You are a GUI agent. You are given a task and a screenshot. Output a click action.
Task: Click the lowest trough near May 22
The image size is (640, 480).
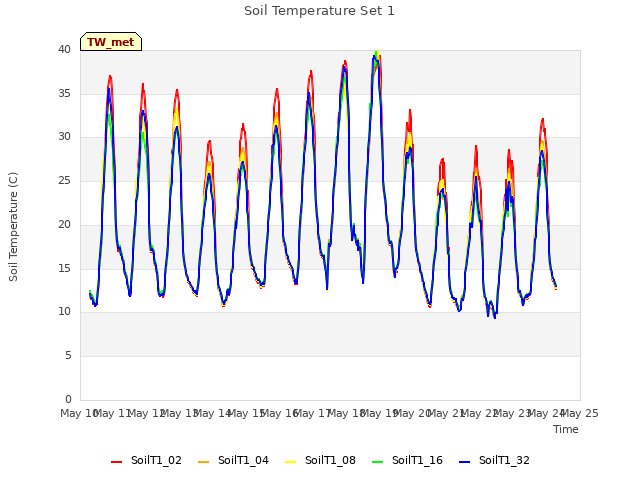point(495,317)
